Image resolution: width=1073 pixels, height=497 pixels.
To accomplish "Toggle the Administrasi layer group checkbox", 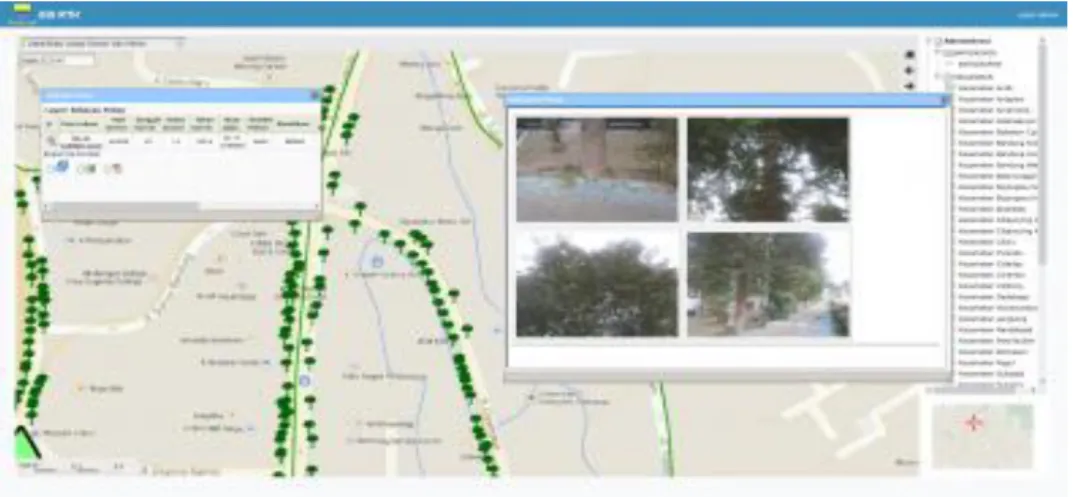I will click(939, 41).
